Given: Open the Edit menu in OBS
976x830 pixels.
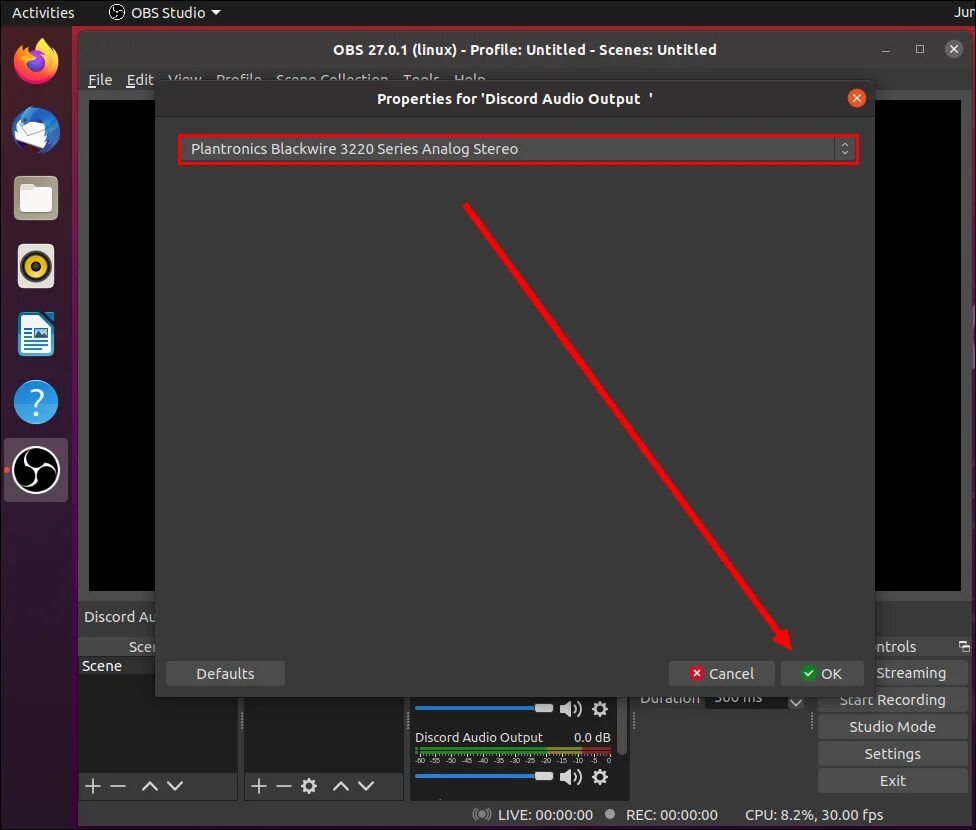Looking at the screenshot, I should tap(140, 80).
